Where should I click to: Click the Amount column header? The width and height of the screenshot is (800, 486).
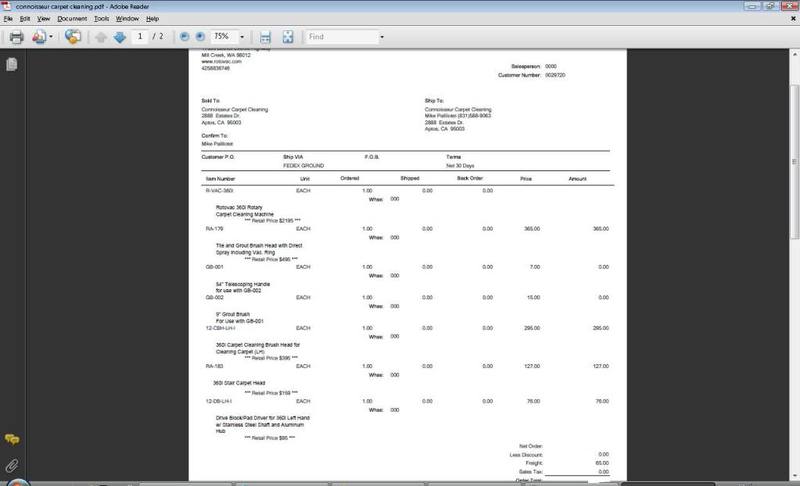[578, 179]
